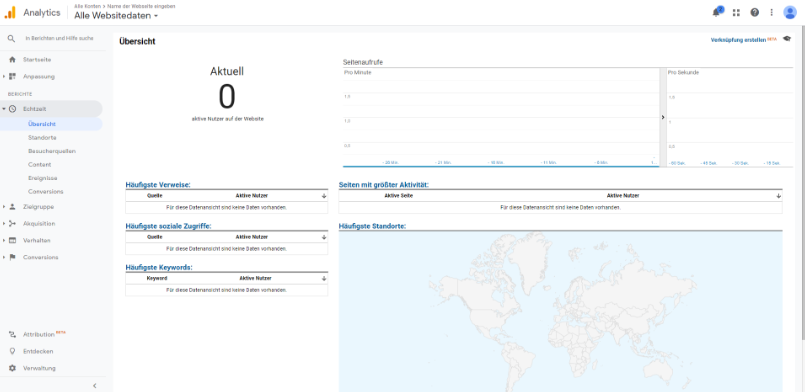Open the Alle Websitedaten dropdown
Viewport: 805px width, 392px height.
(116, 16)
